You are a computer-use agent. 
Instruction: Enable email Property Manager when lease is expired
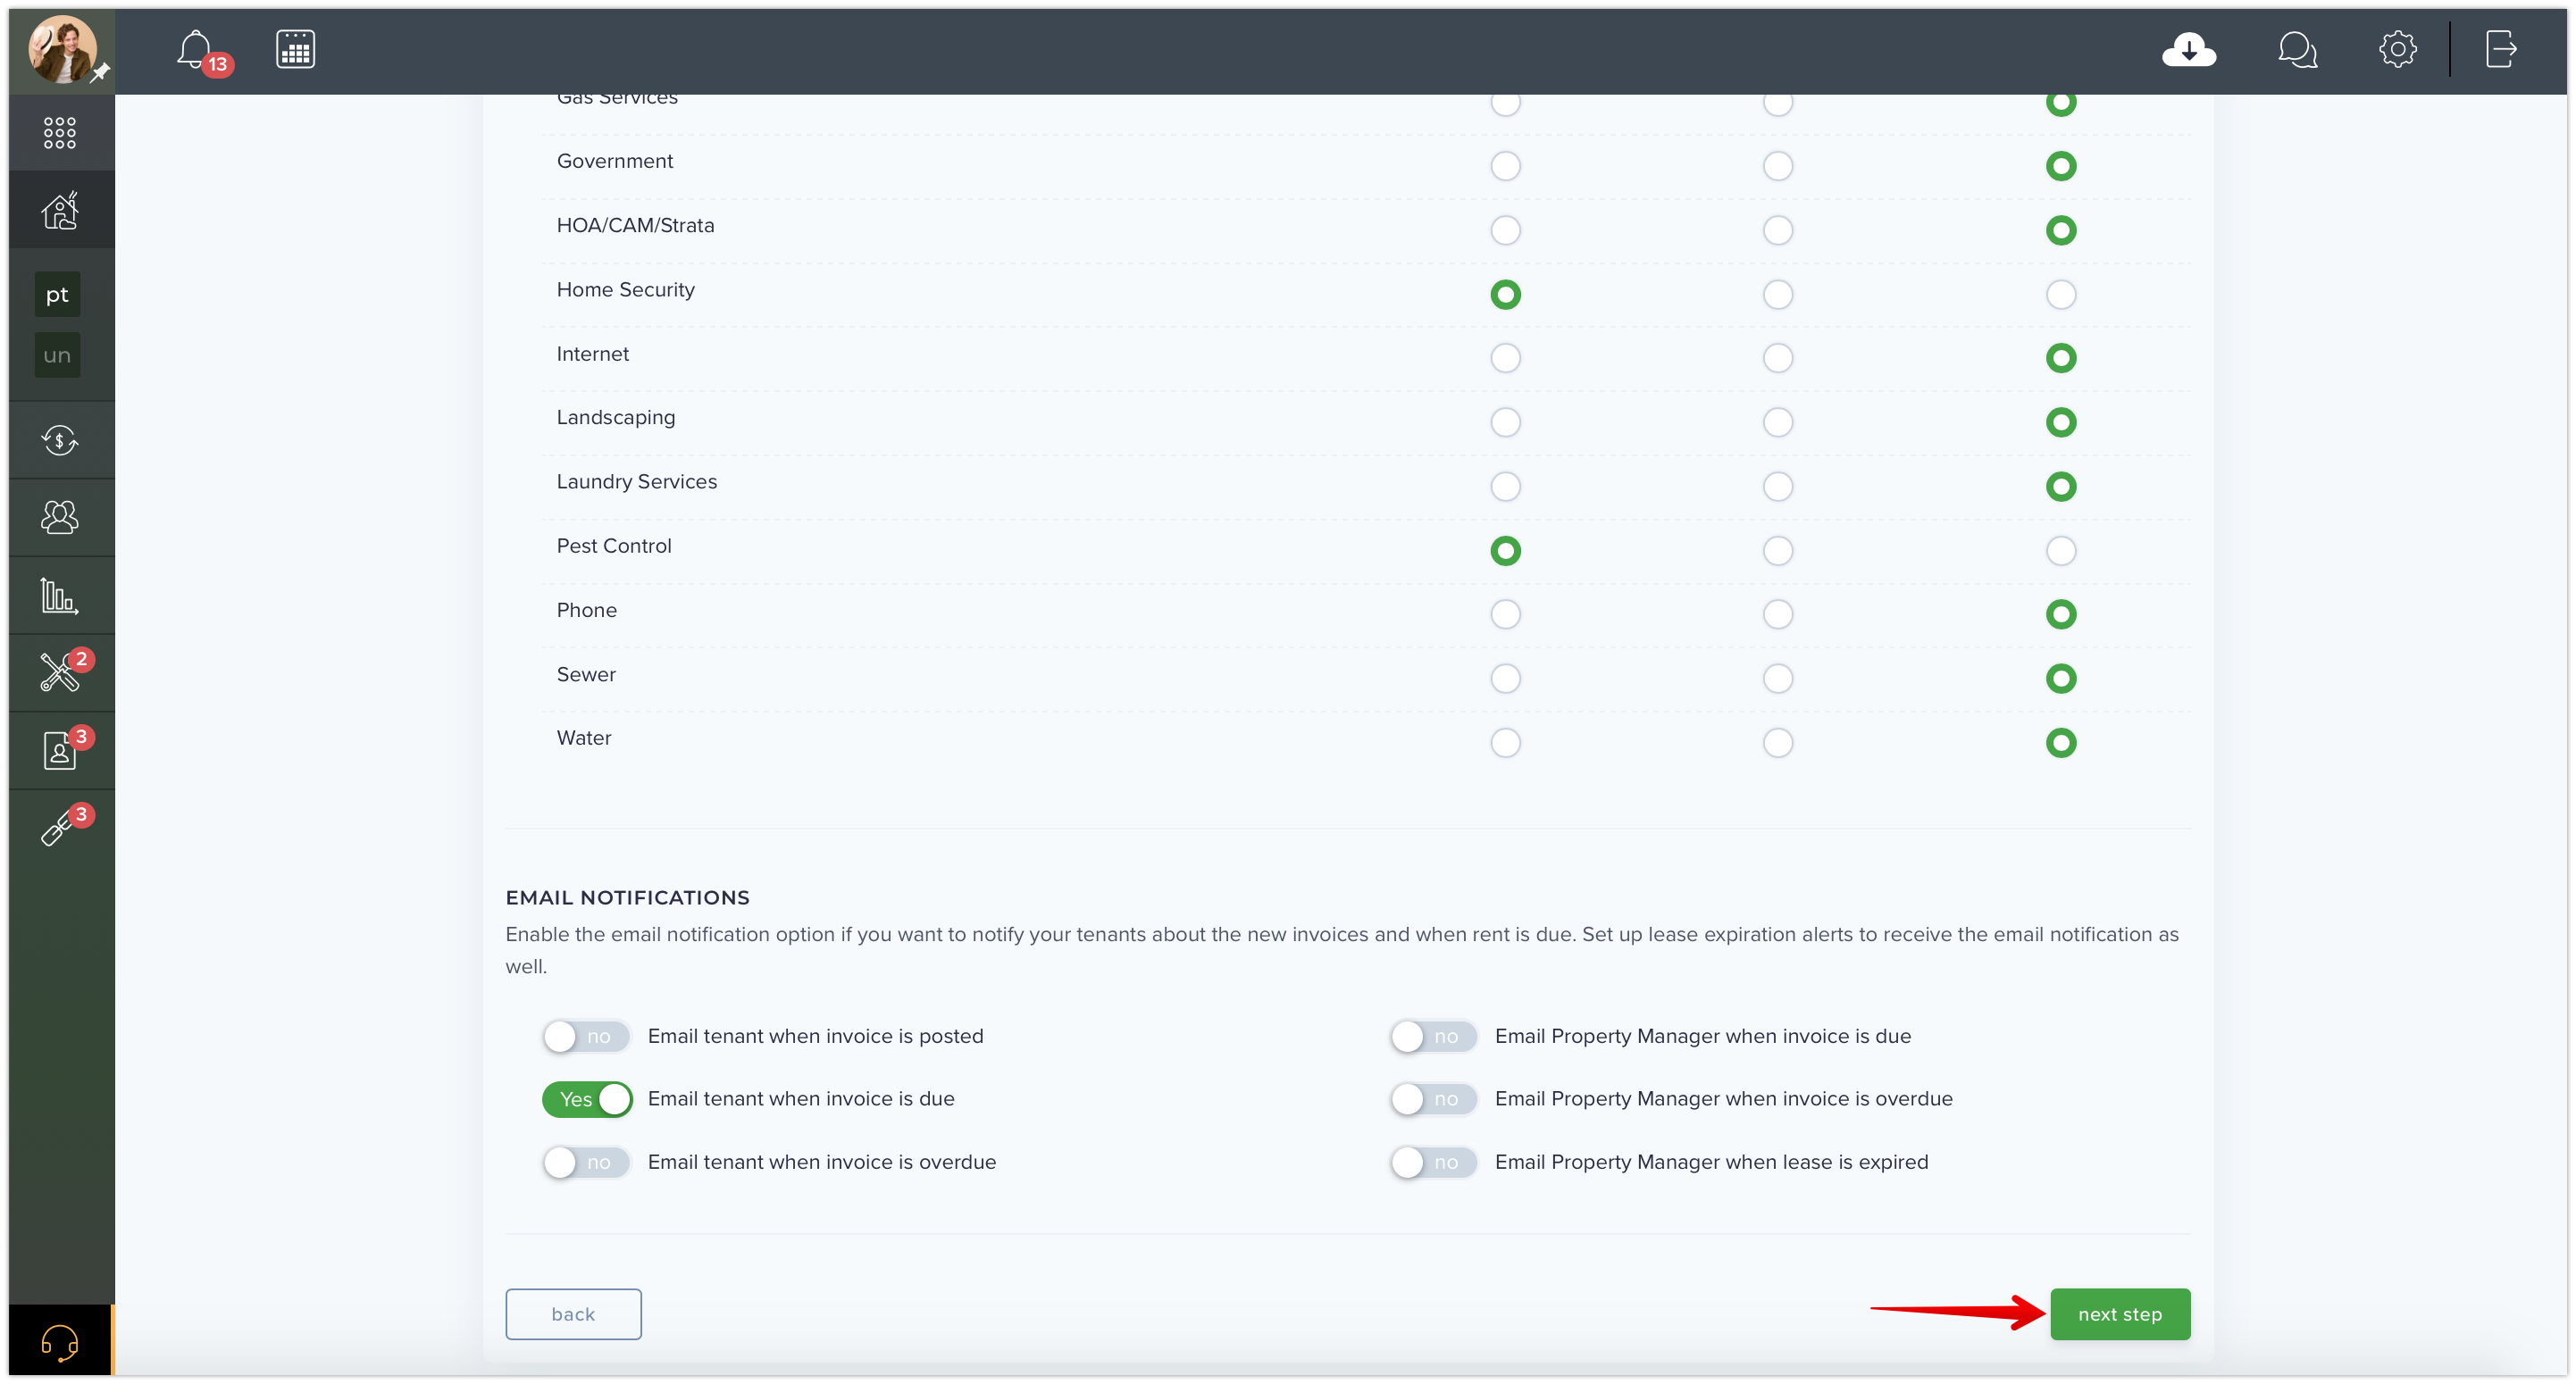pyautogui.click(x=1434, y=1162)
